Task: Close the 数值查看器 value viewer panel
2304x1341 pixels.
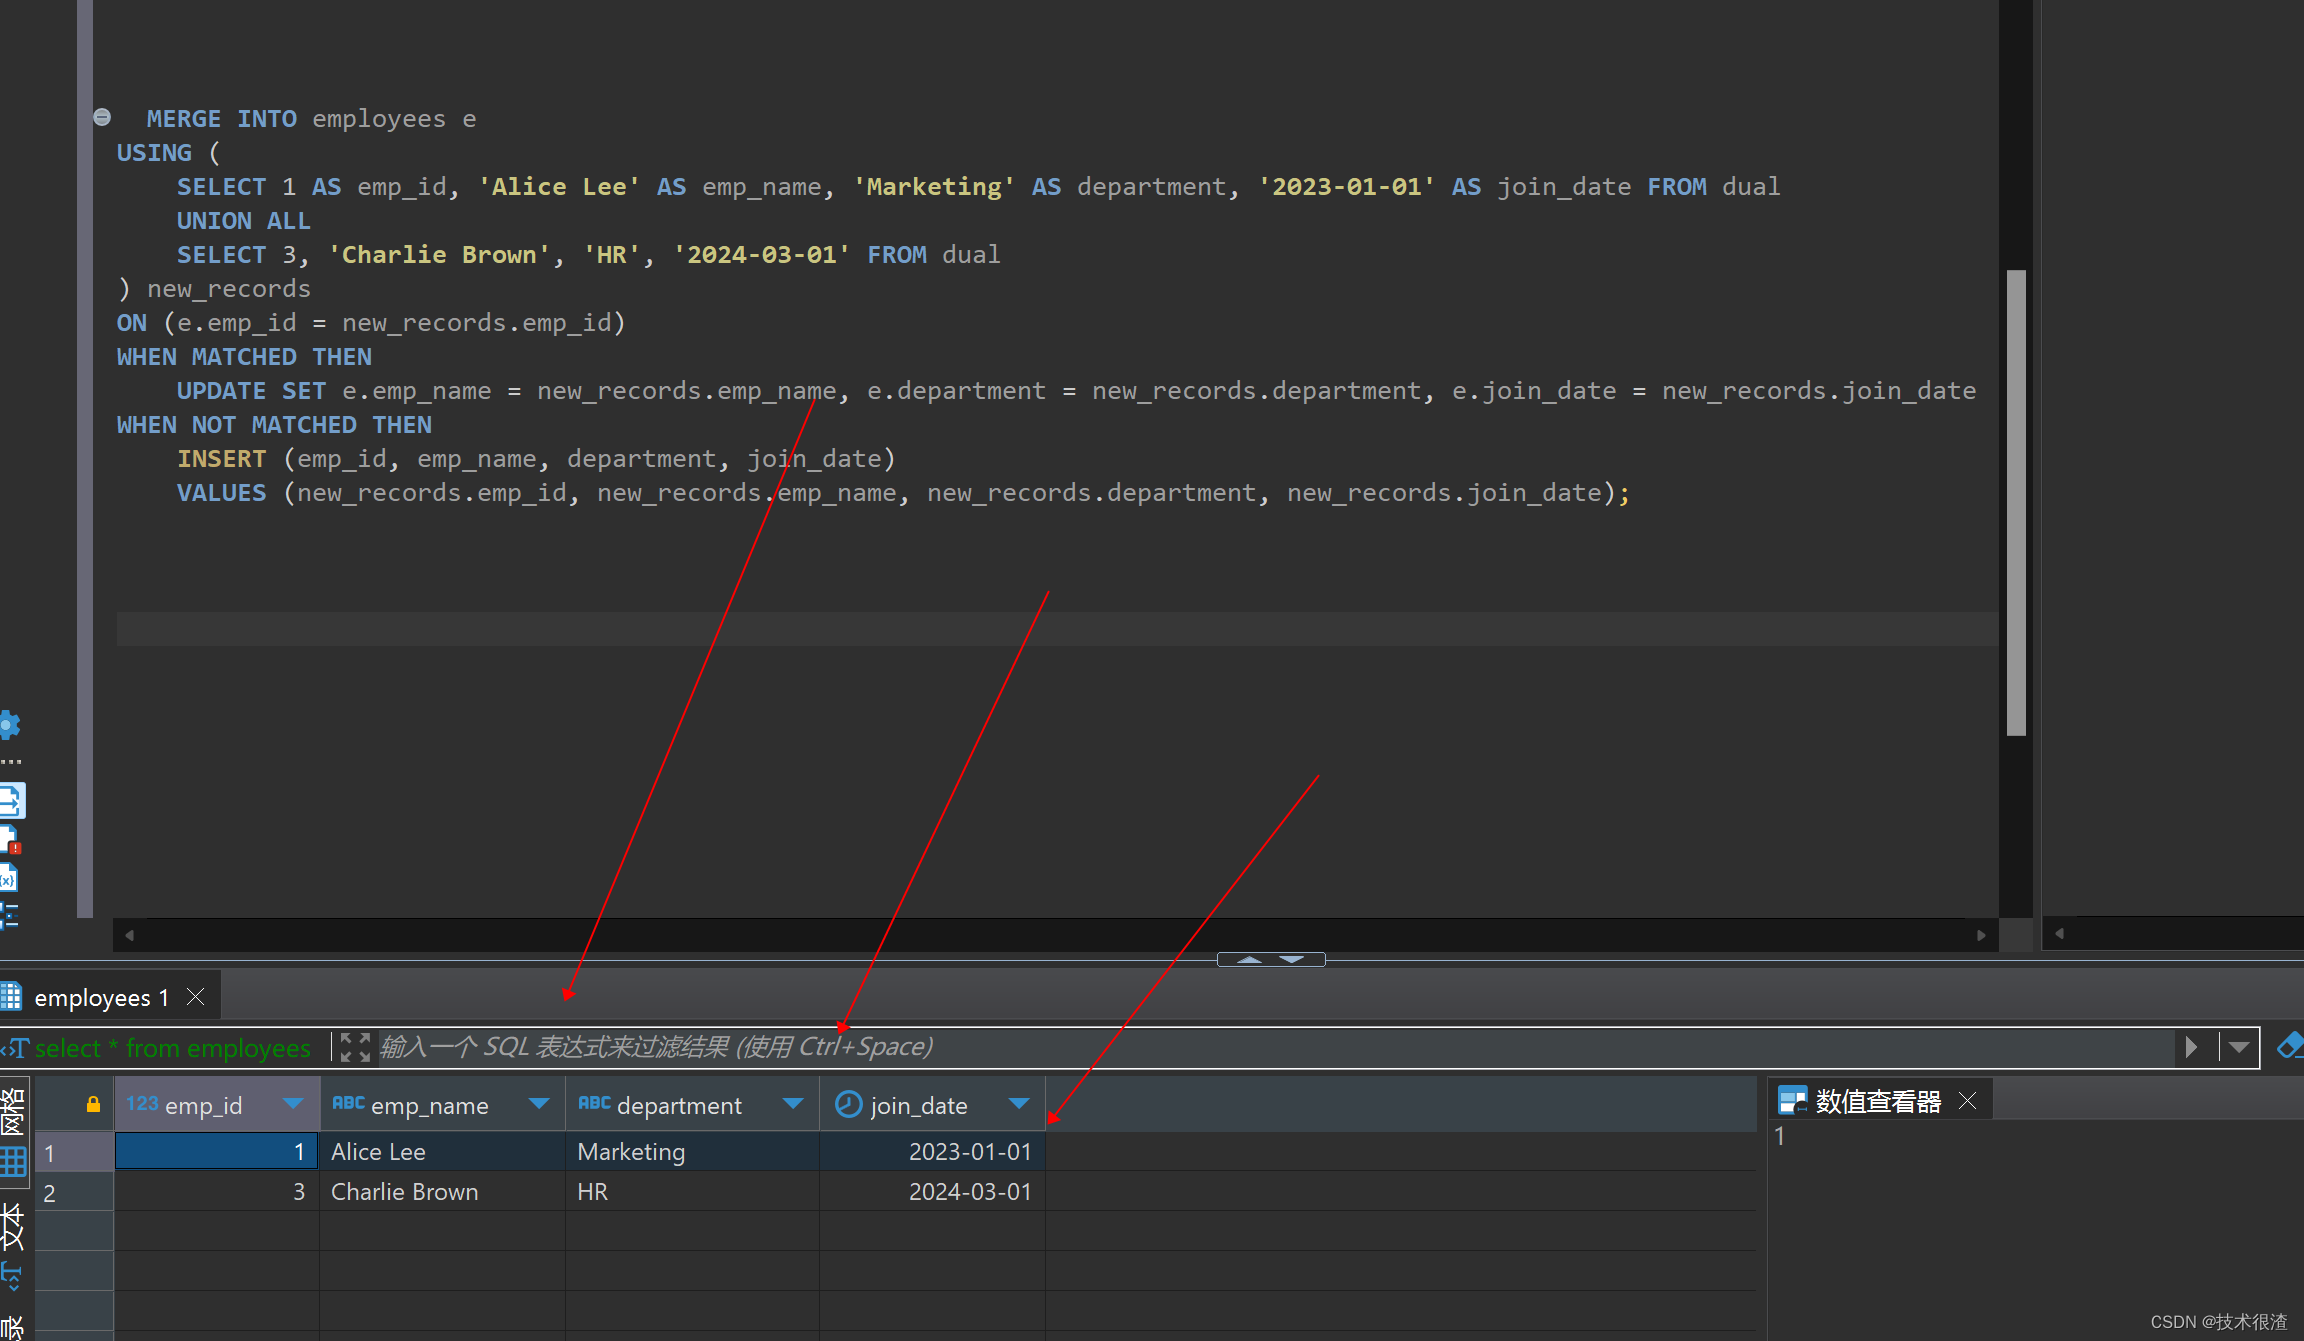Action: 1967,1101
